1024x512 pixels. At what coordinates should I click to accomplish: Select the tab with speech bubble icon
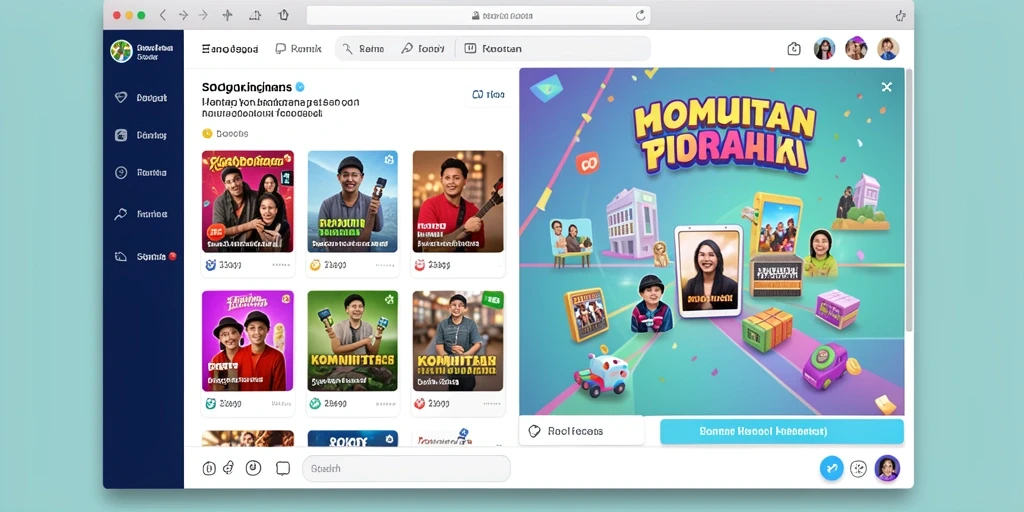tap(298, 48)
